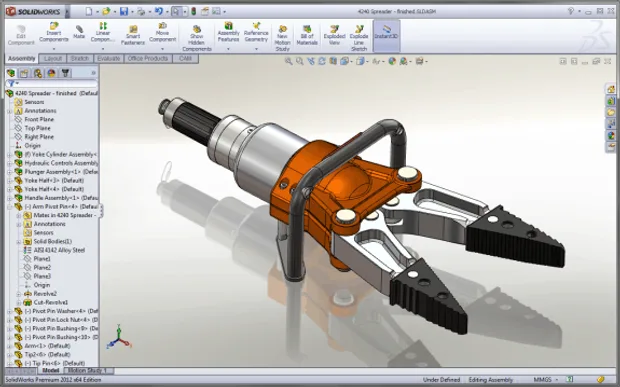Click the Edit Component tool
Screen dimensions: 620x387
click(x=21, y=35)
